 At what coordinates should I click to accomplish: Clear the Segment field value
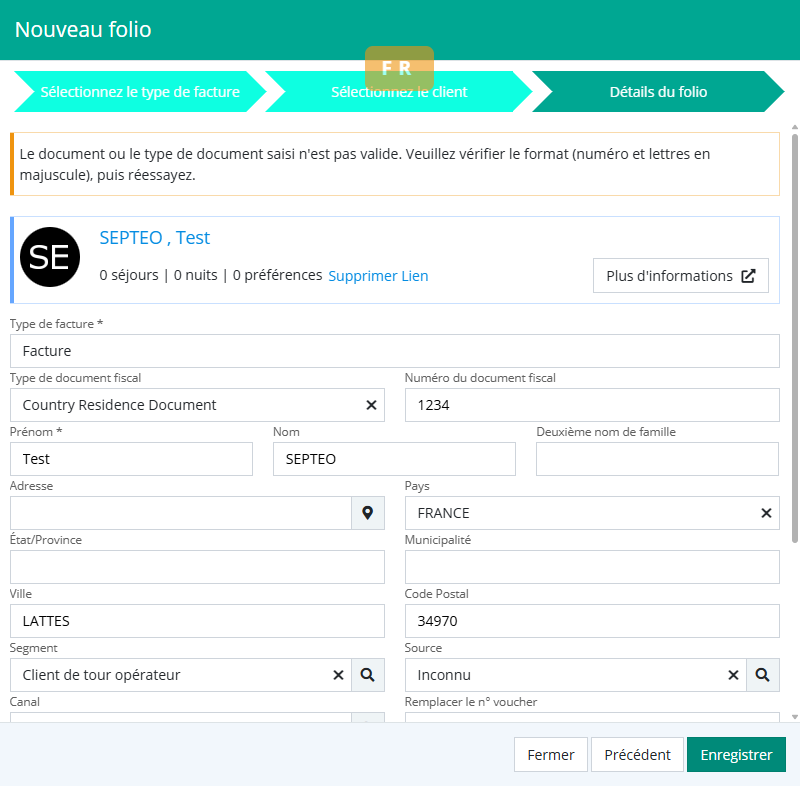point(338,675)
